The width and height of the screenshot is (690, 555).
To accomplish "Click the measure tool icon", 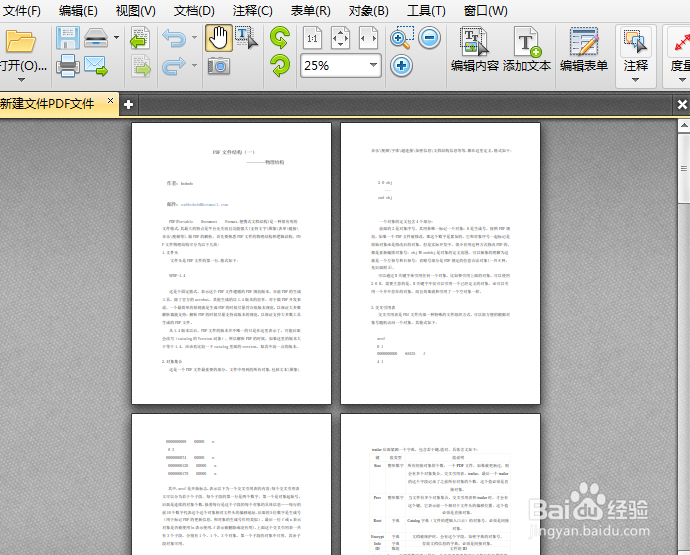I will (x=680, y=41).
